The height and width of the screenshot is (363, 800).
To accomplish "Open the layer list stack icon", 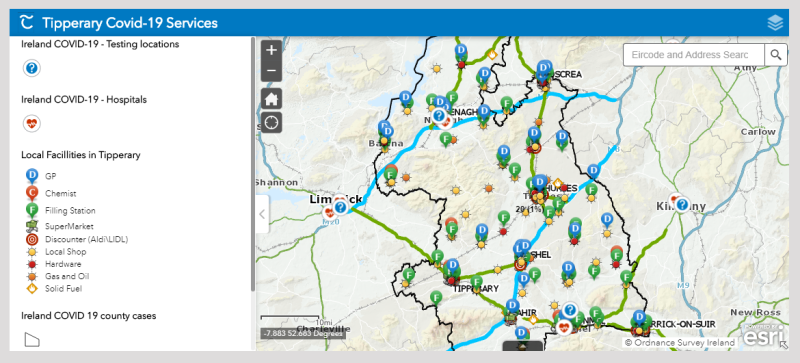I will click(x=775, y=23).
